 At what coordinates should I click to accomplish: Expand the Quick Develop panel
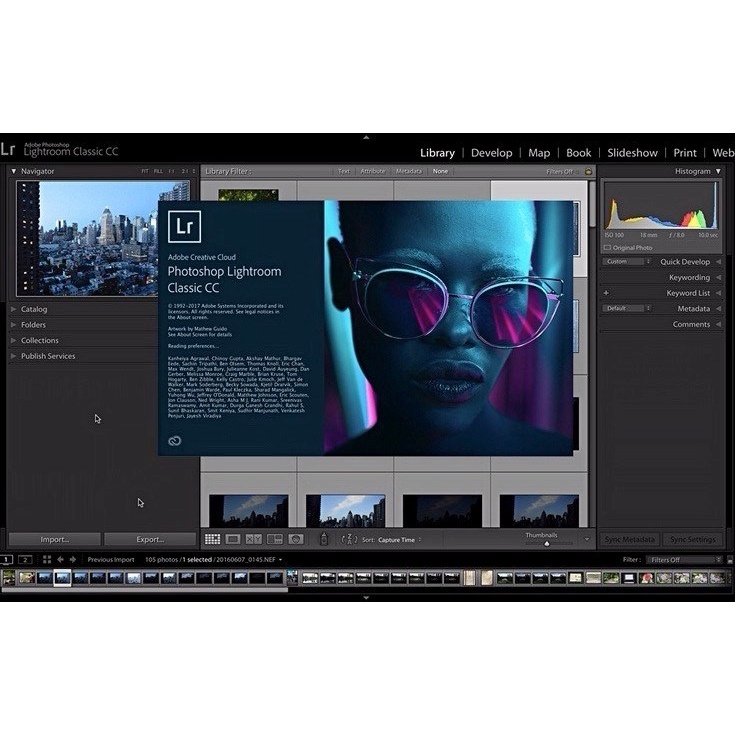tap(719, 262)
